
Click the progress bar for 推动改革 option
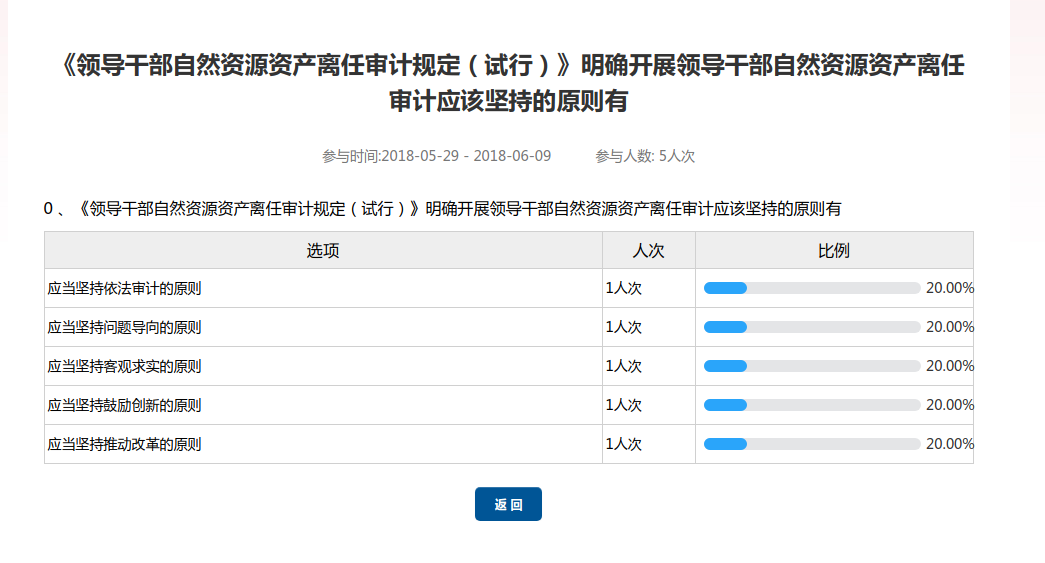coord(811,444)
